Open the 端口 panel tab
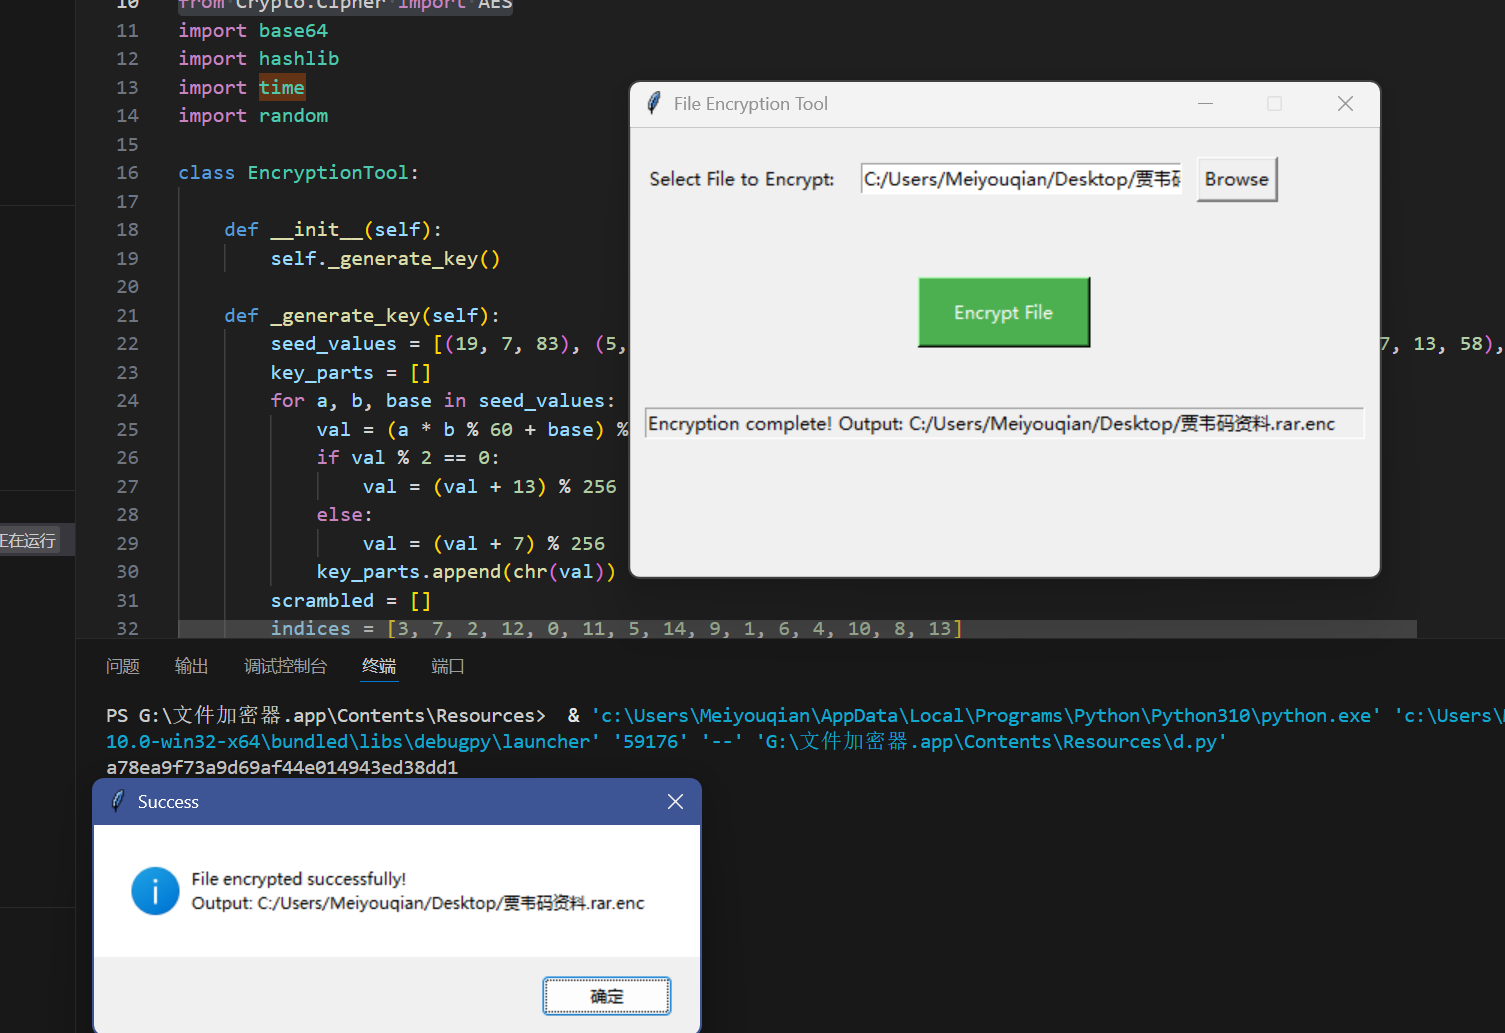 point(447,666)
